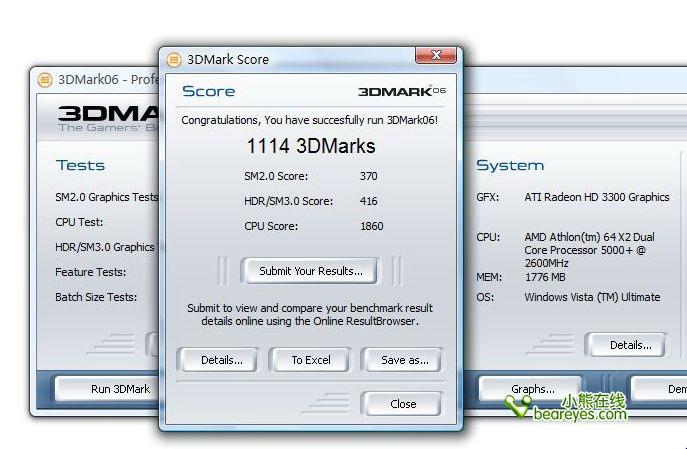Screen dimensions: 687x449
Task: Click the Tests panel heading
Action: tap(80, 165)
